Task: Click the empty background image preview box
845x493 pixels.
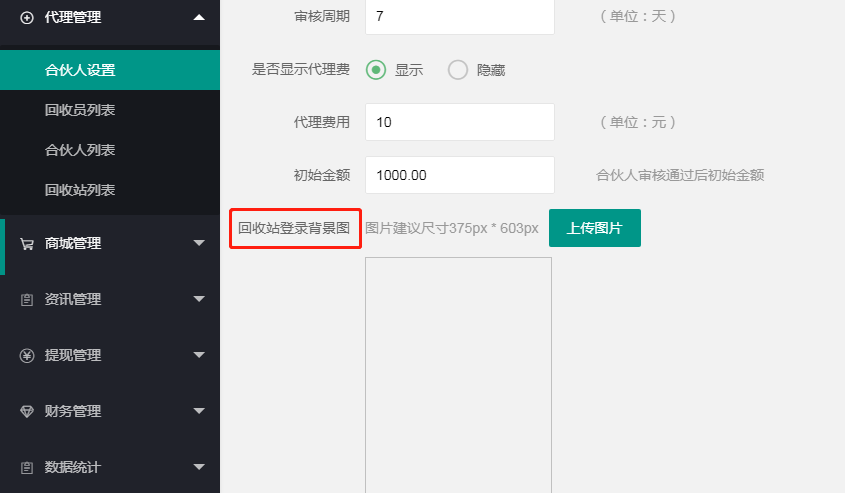Action: point(459,375)
